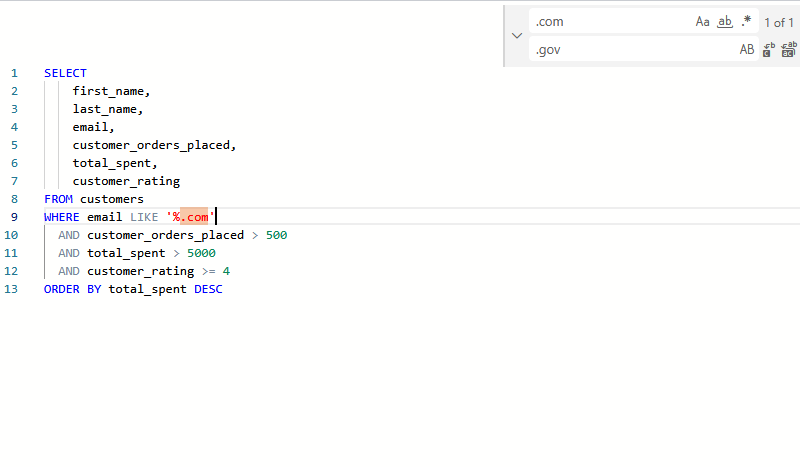Click the value 4 on line 12

tap(227, 271)
